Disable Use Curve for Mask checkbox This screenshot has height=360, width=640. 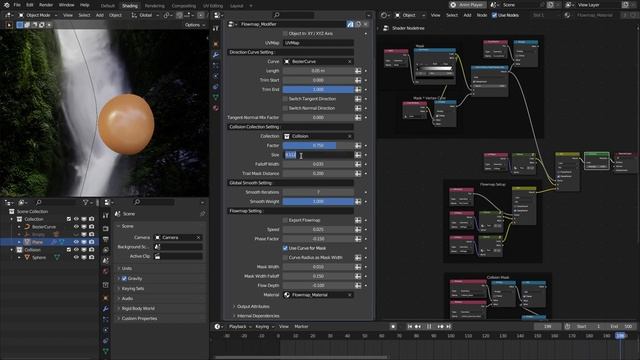(285, 248)
